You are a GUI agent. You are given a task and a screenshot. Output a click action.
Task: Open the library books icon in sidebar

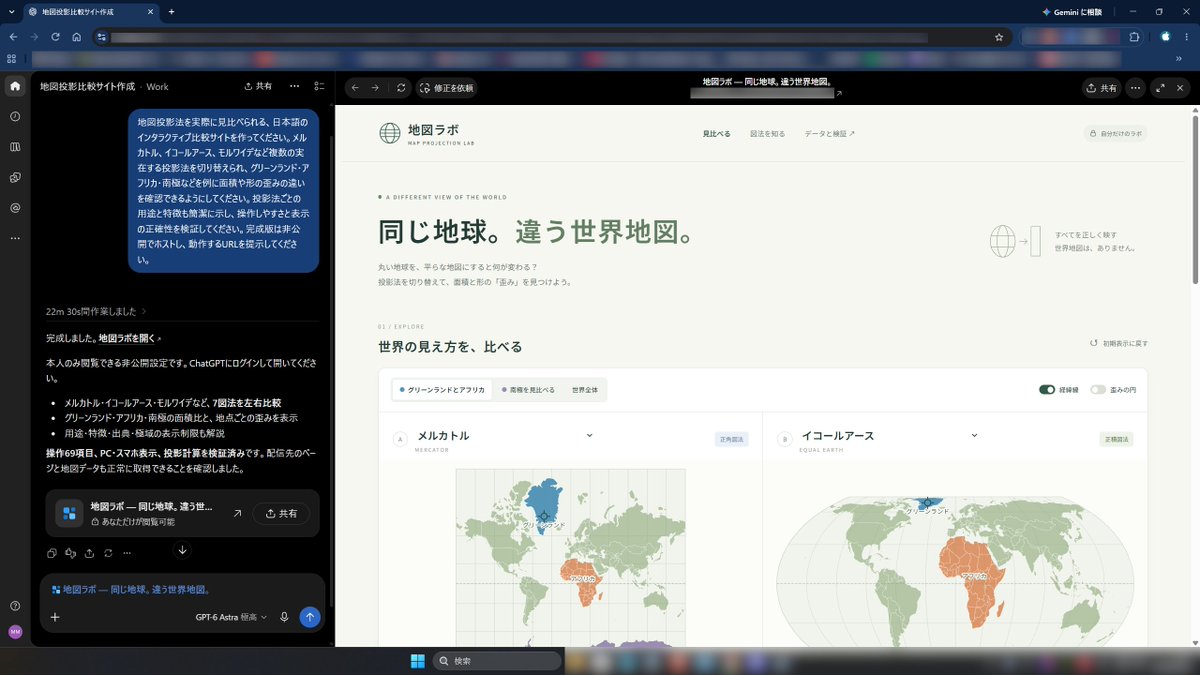pyautogui.click(x=15, y=147)
